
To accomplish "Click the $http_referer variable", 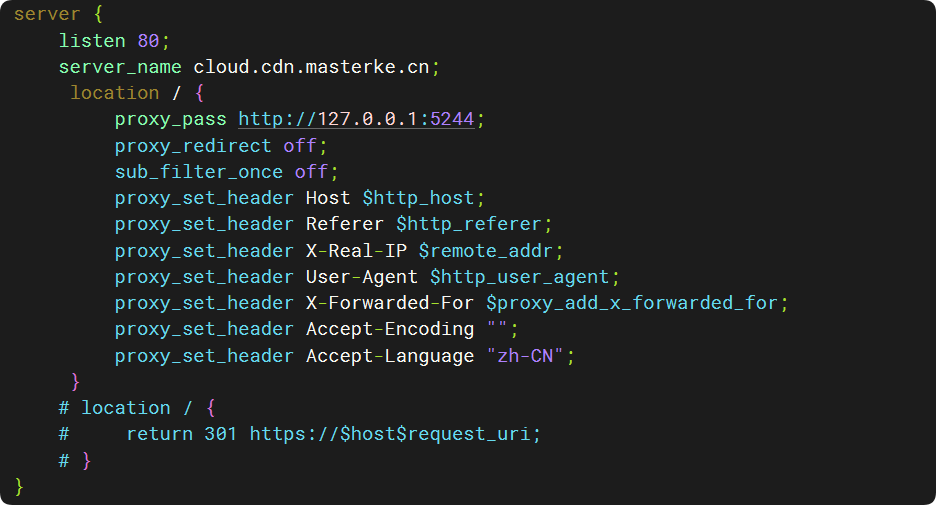I will tap(469, 224).
